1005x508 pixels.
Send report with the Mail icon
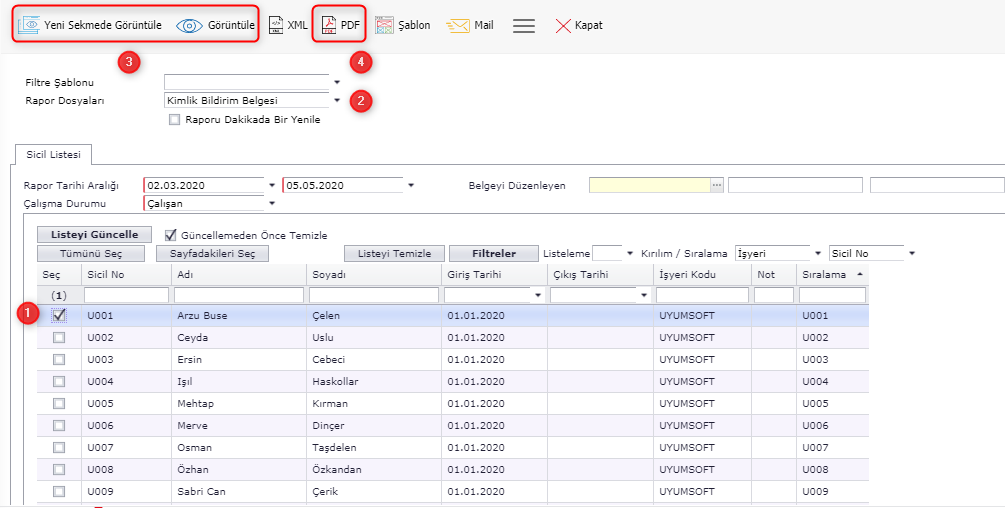pos(458,25)
